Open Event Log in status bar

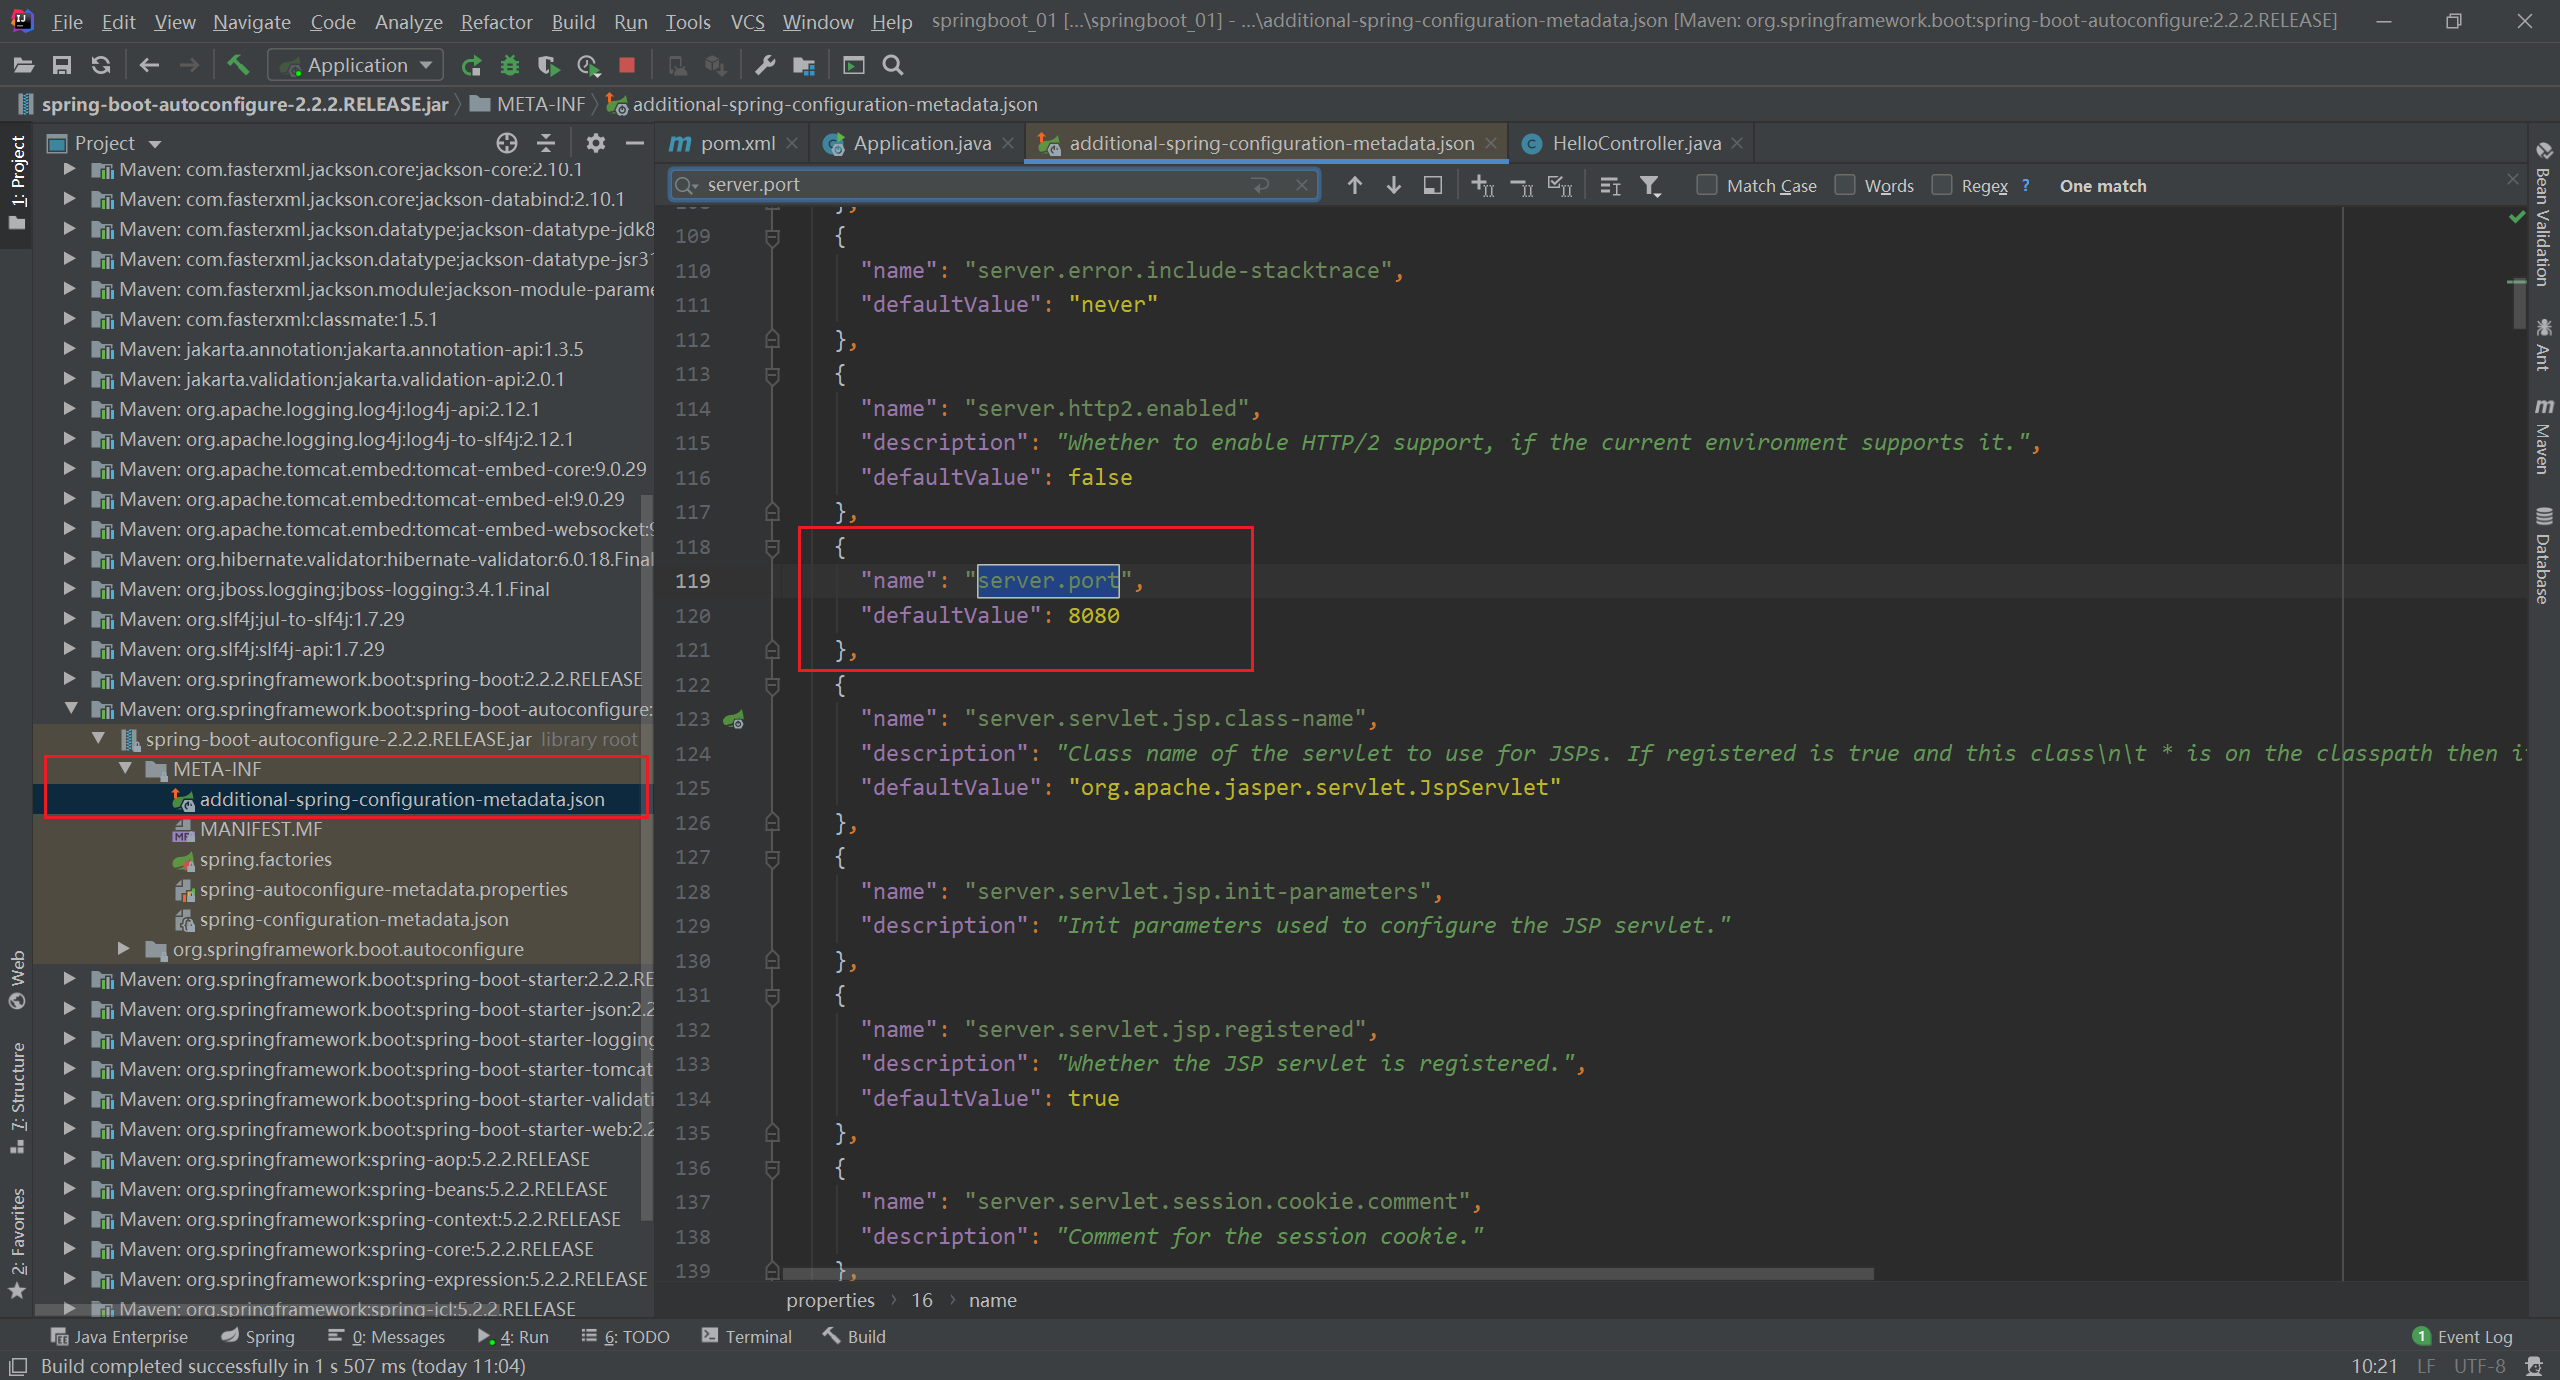(2464, 1337)
